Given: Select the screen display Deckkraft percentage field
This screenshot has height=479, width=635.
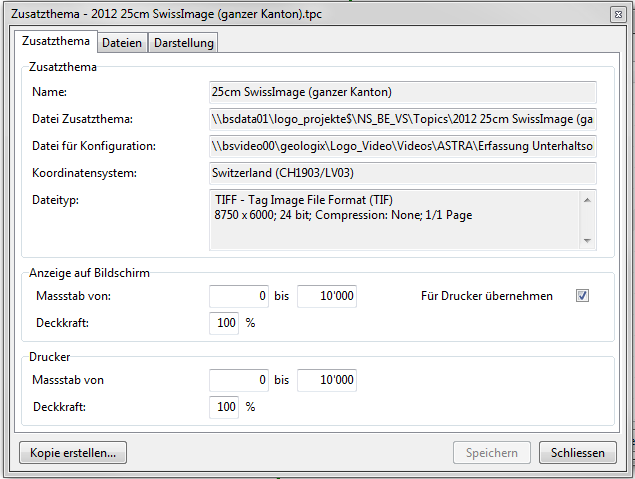Looking at the screenshot, I should coord(225,324).
